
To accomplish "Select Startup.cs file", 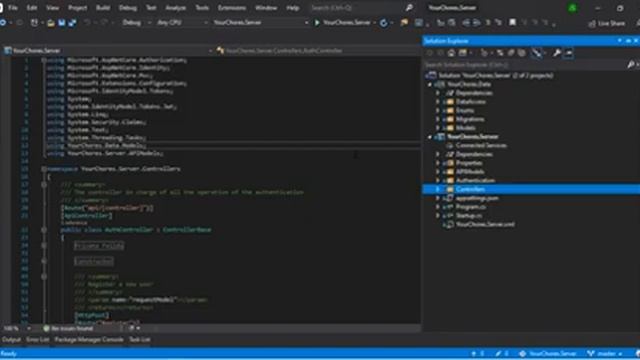I will 469,216.
